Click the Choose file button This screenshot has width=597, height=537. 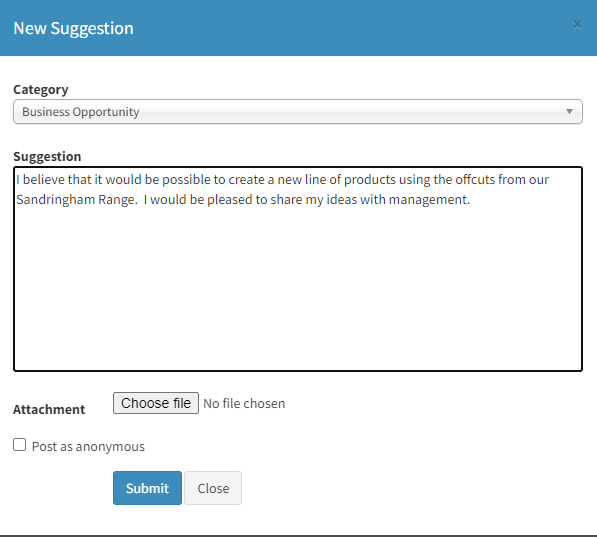point(156,403)
